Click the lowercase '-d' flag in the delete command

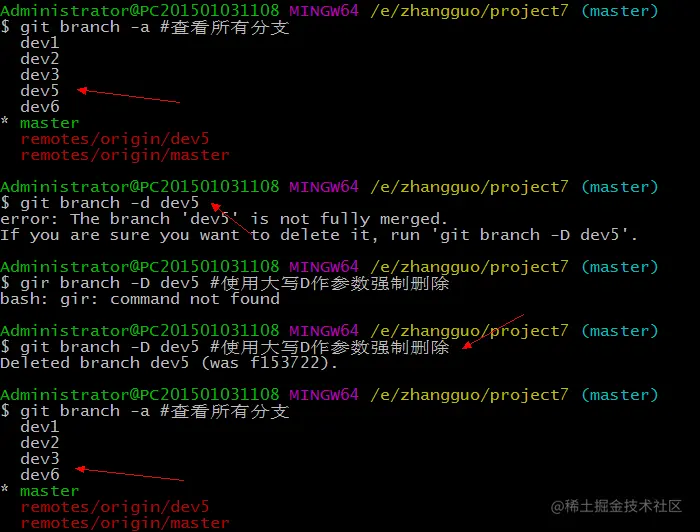point(140,203)
